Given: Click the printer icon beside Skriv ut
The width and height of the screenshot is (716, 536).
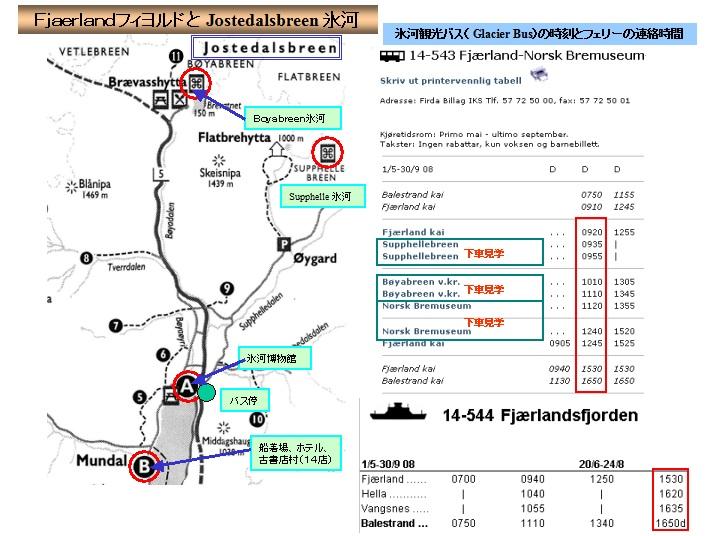Looking at the screenshot, I should click(x=539, y=75).
